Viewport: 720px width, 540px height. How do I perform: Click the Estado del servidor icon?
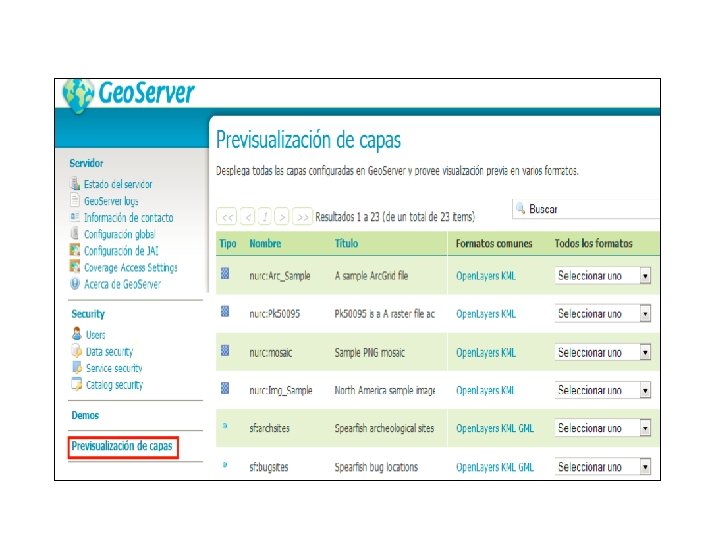coord(75,184)
